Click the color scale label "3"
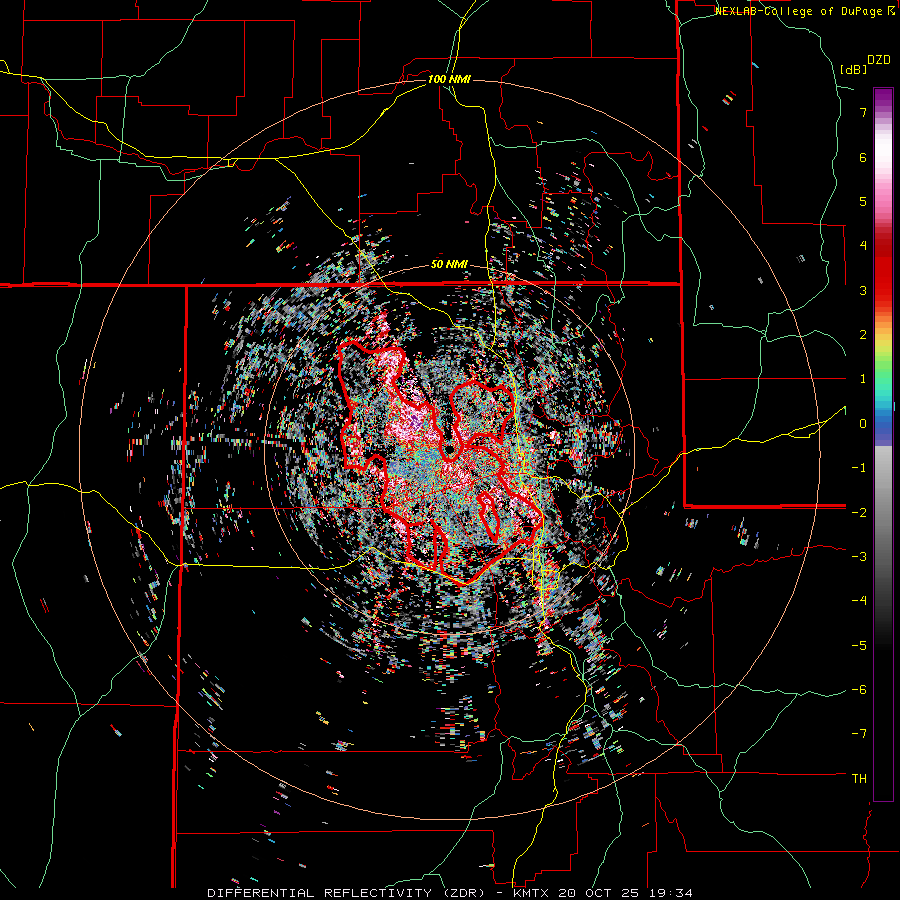This screenshot has width=900, height=900. click(x=863, y=290)
